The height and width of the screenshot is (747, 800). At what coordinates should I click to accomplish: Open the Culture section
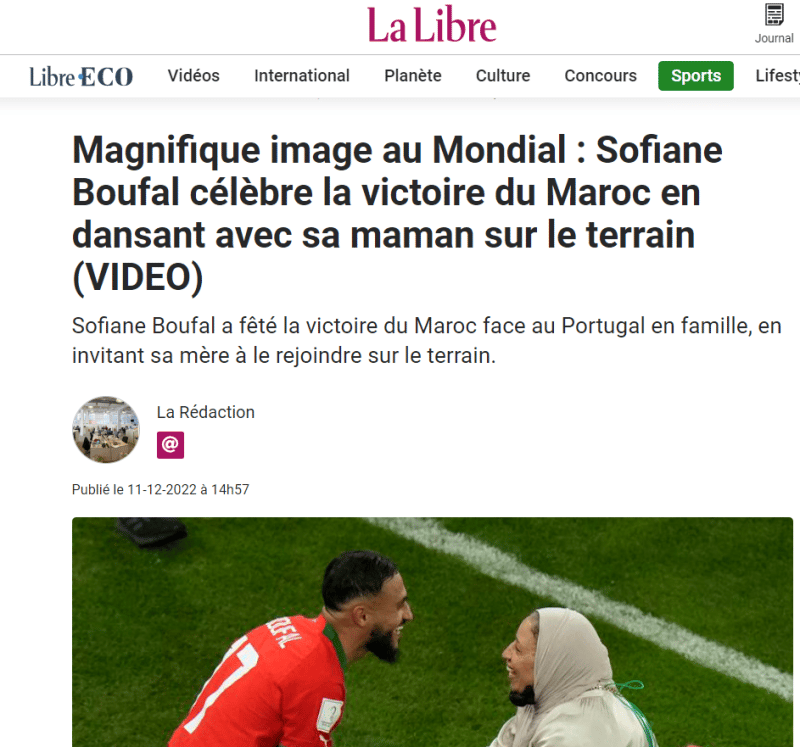(503, 76)
